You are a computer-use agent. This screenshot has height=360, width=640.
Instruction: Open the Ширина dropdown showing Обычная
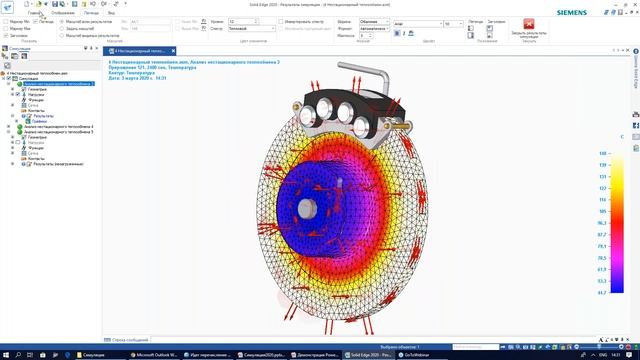click(x=374, y=21)
